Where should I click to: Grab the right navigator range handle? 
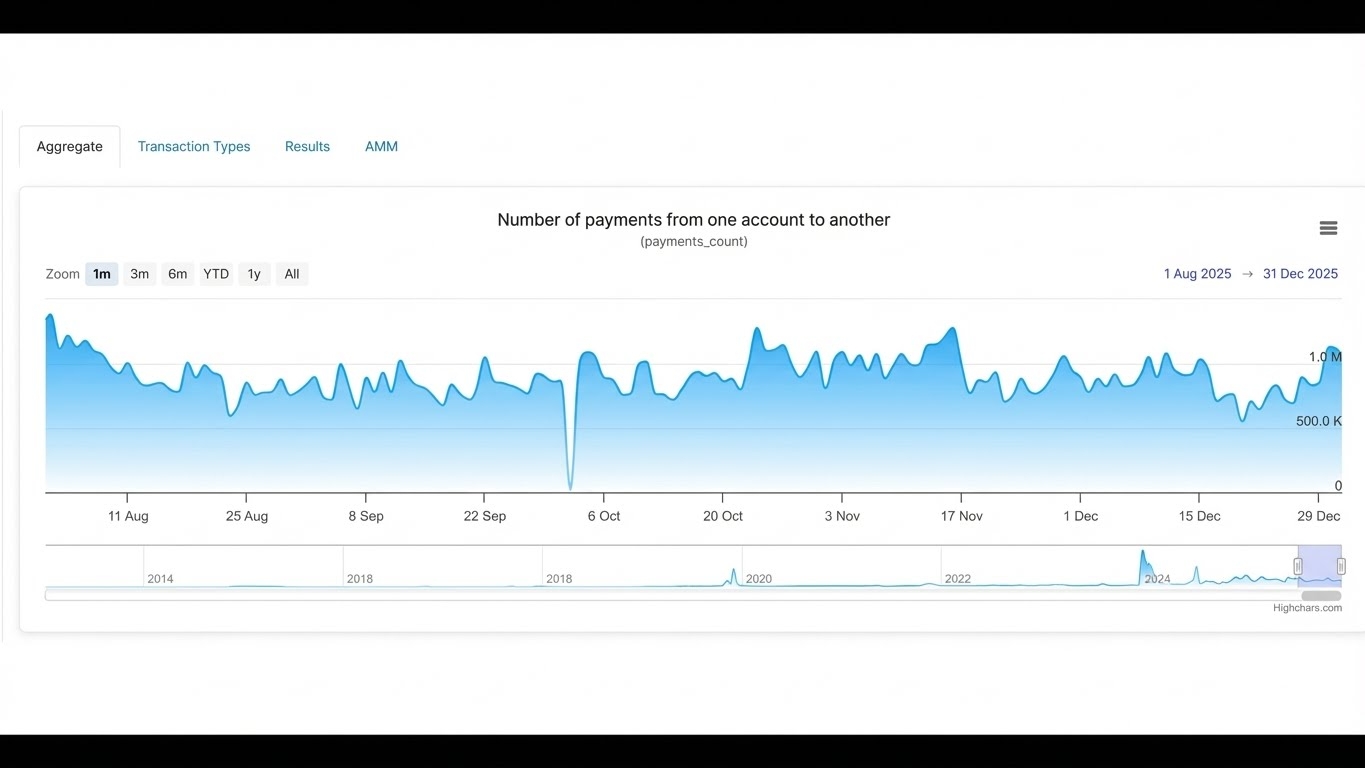[1341, 566]
